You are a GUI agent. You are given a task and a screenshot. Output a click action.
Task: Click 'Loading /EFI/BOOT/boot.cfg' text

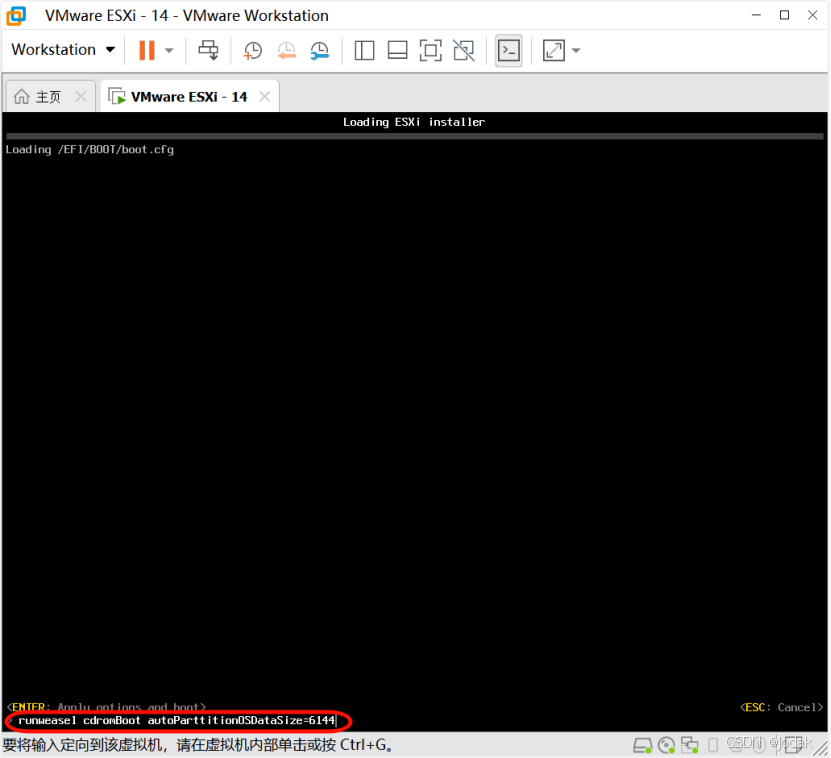pos(90,149)
